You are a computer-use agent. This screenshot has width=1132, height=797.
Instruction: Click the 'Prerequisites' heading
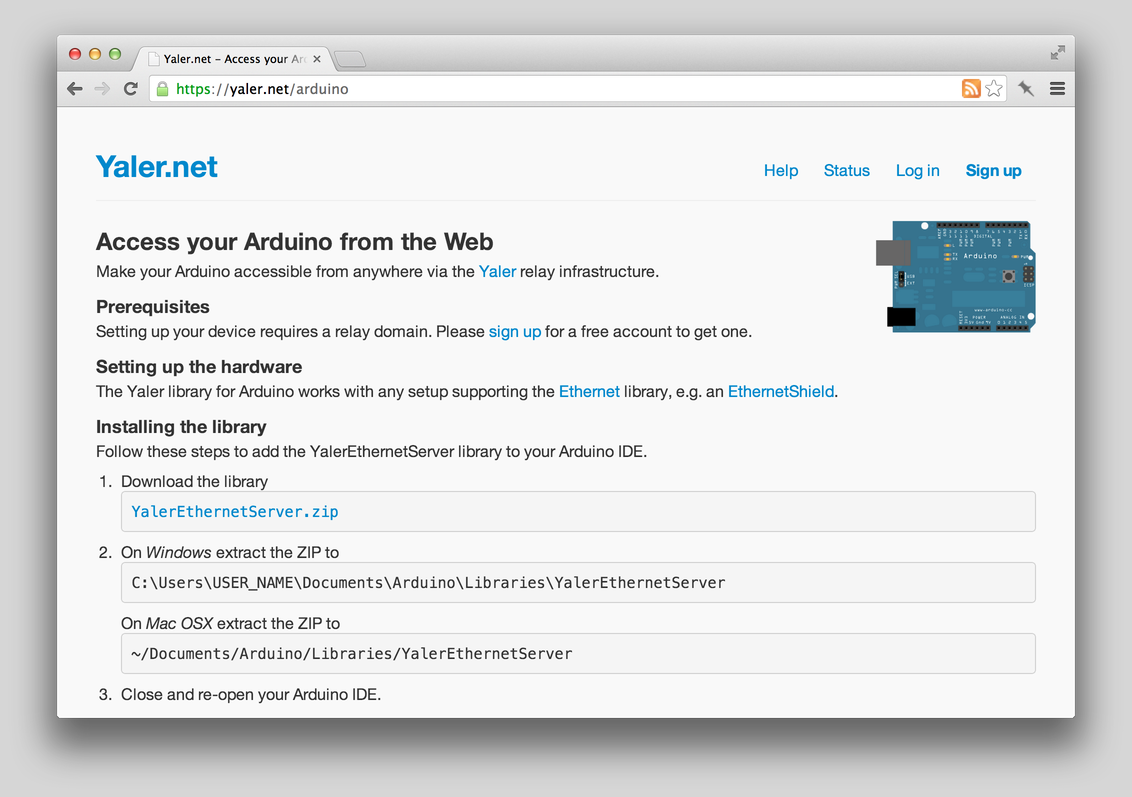(153, 307)
